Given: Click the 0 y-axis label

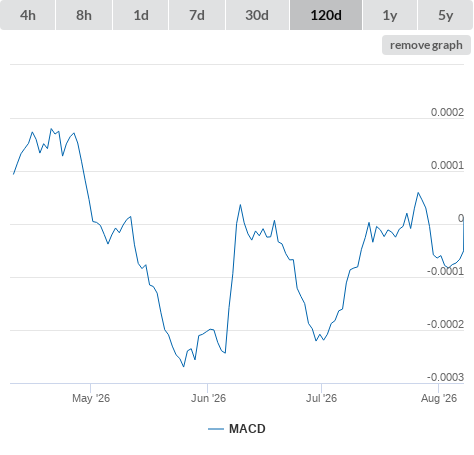Looking at the screenshot, I should 461,218.
